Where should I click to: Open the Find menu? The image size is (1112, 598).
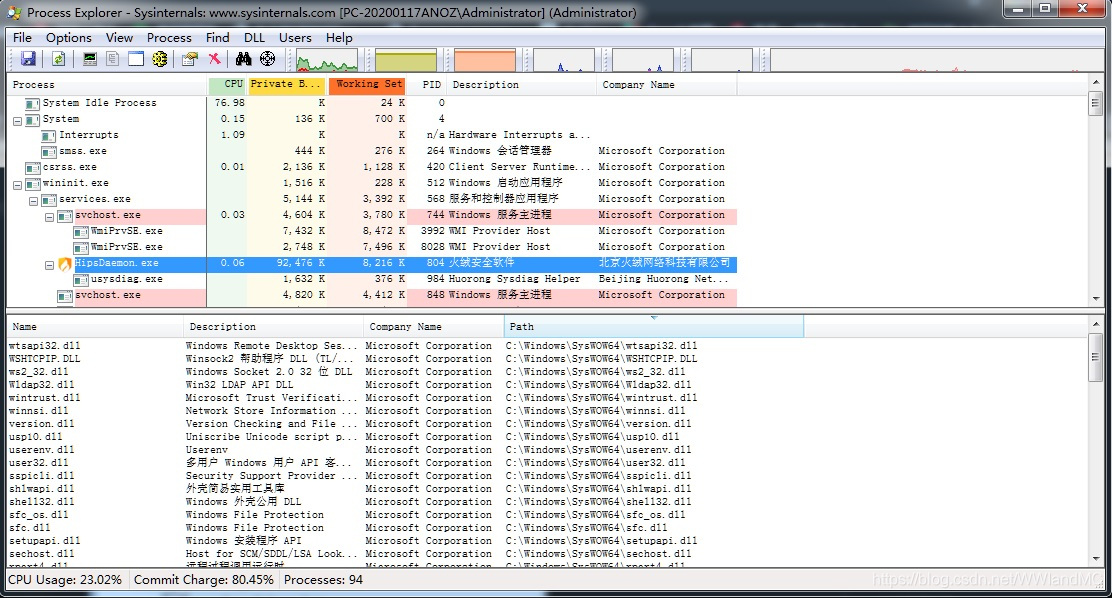[x=217, y=38]
